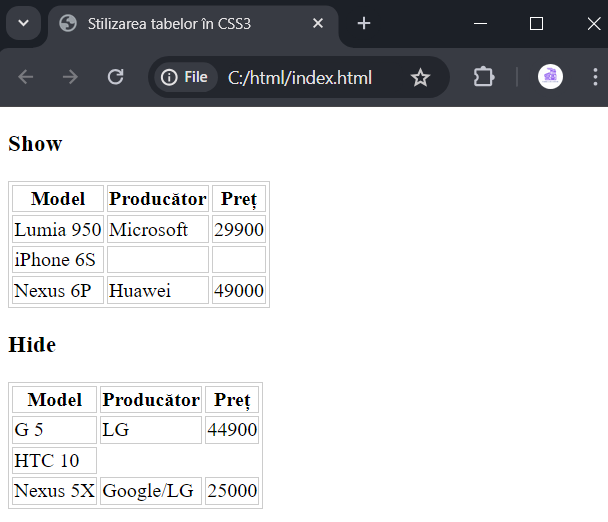Minimize the browser window
This screenshot has width=608, height=522.
click(480, 24)
